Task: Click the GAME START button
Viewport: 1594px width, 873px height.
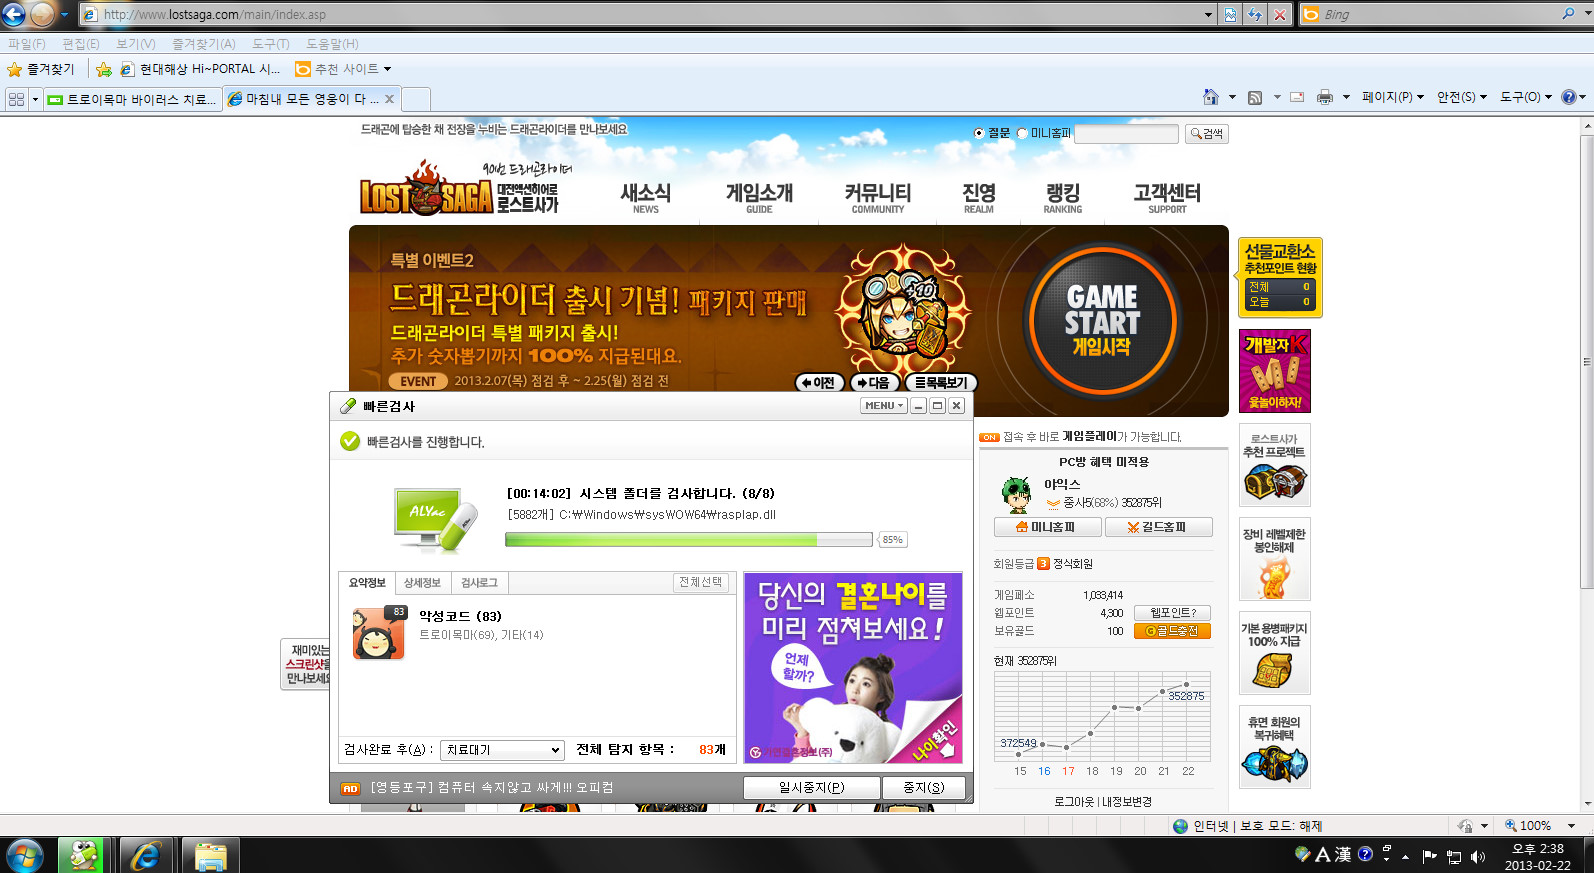Action: (1102, 321)
